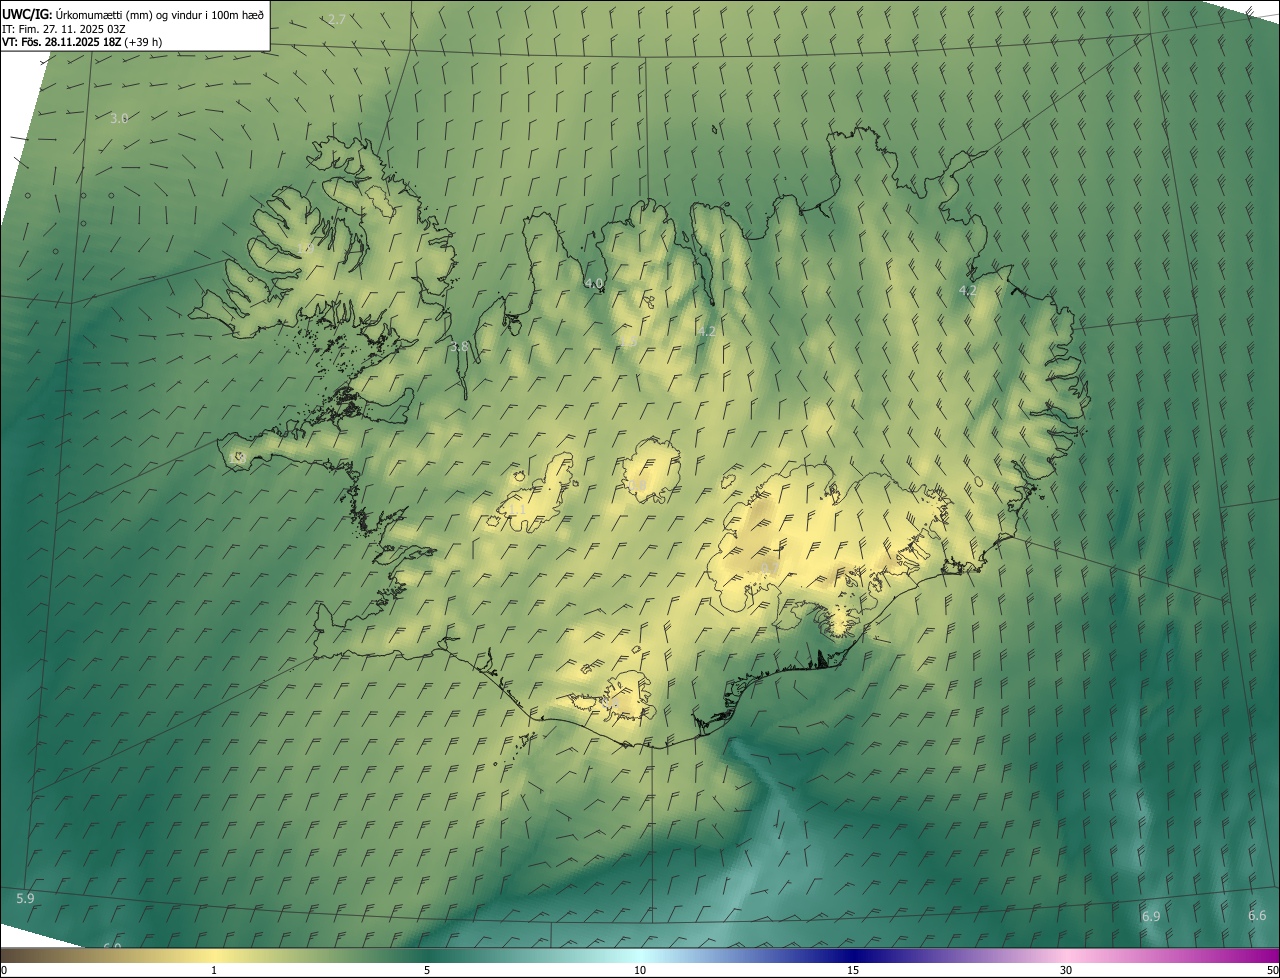
Task: Click the 2.7 value label on the map
Action: (337, 20)
